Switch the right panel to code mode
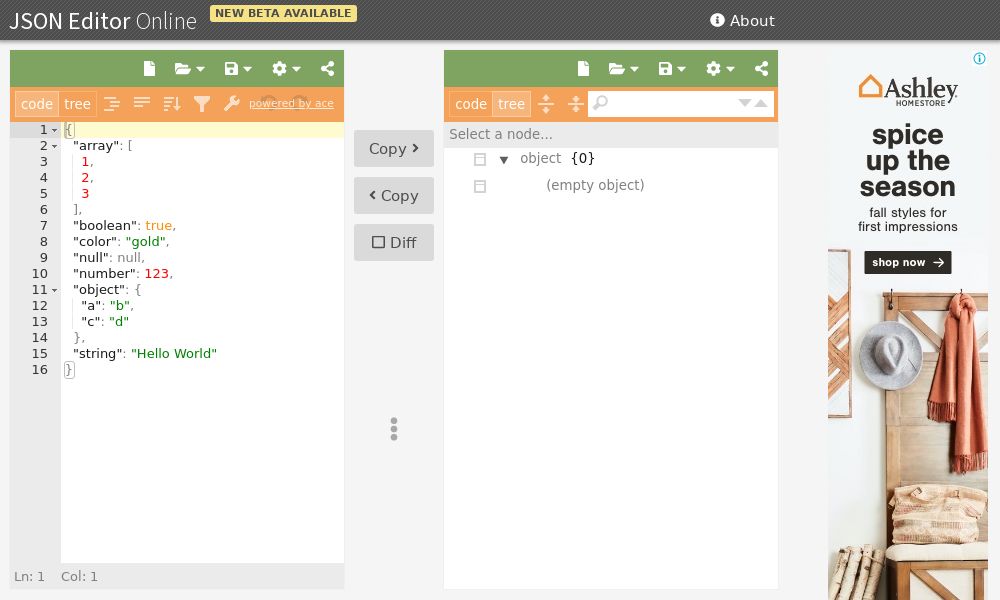The width and height of the screenshot is (1000, 600). tap(471, 103)
